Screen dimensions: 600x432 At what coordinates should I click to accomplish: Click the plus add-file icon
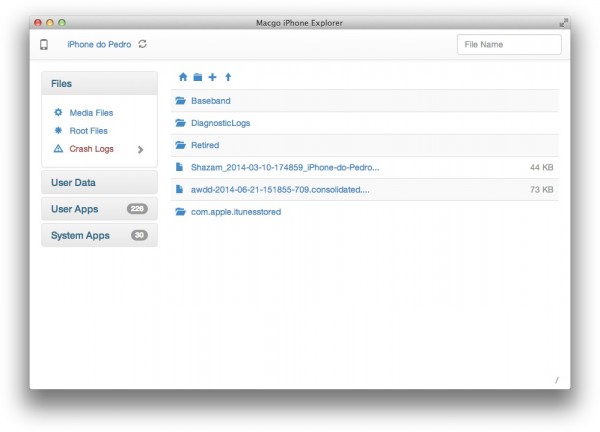coord(212,77)
